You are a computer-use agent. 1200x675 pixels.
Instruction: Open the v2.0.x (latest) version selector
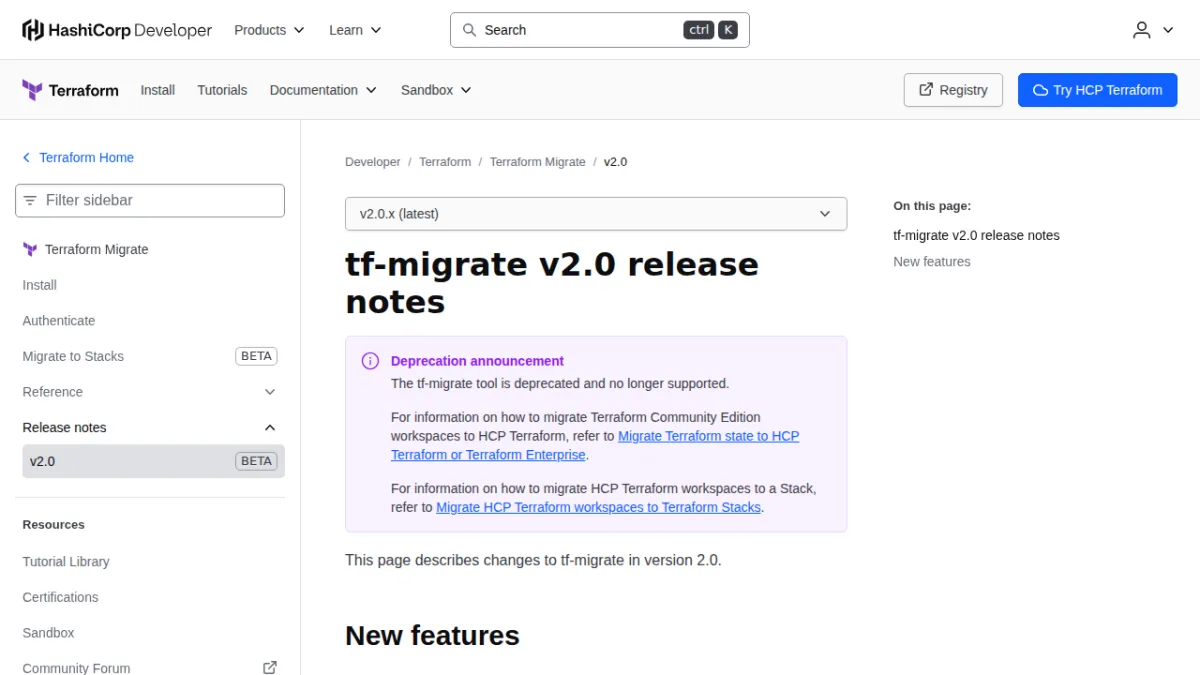coord(596,214)
